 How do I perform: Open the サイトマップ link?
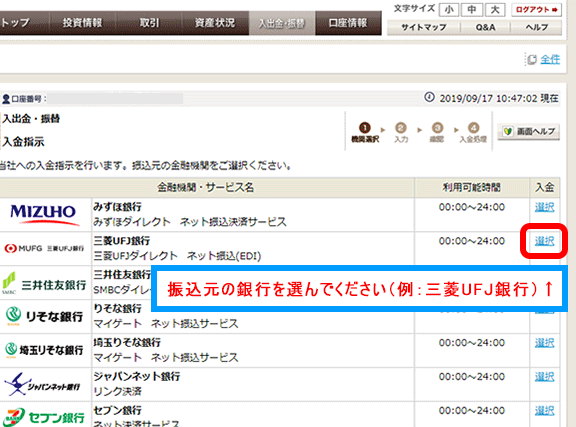point(424,28)
